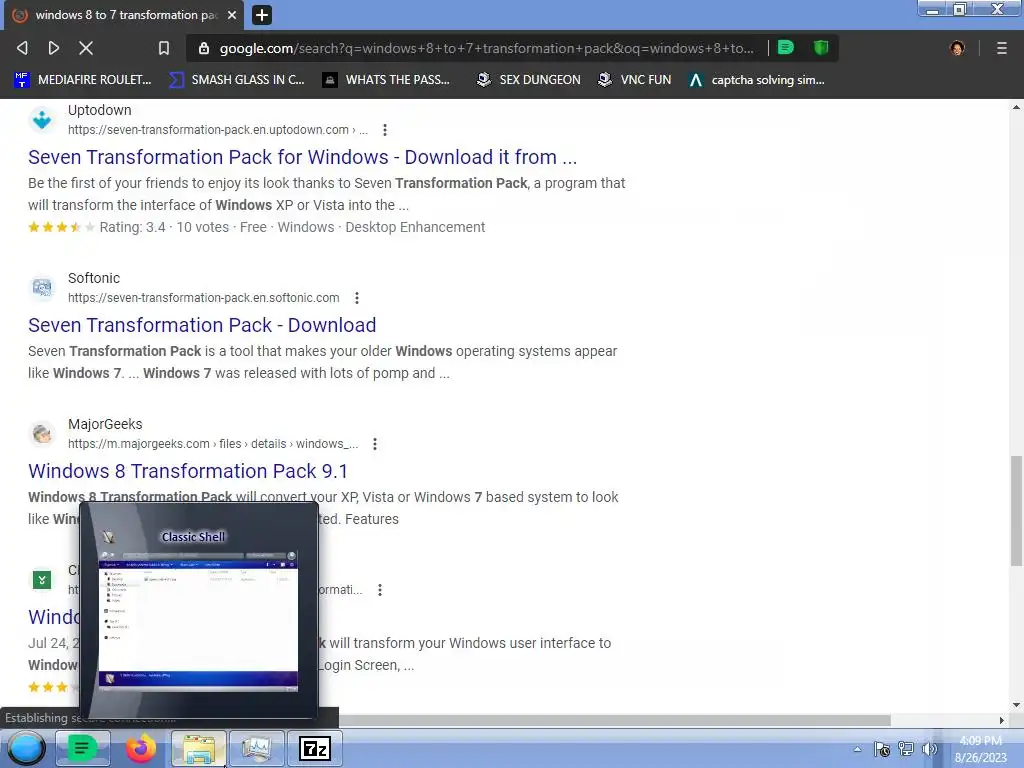1024x768 pixels.
Task: Click the Action Center flag tray icon
Action: pyautogui.click(x=882, y=749)
